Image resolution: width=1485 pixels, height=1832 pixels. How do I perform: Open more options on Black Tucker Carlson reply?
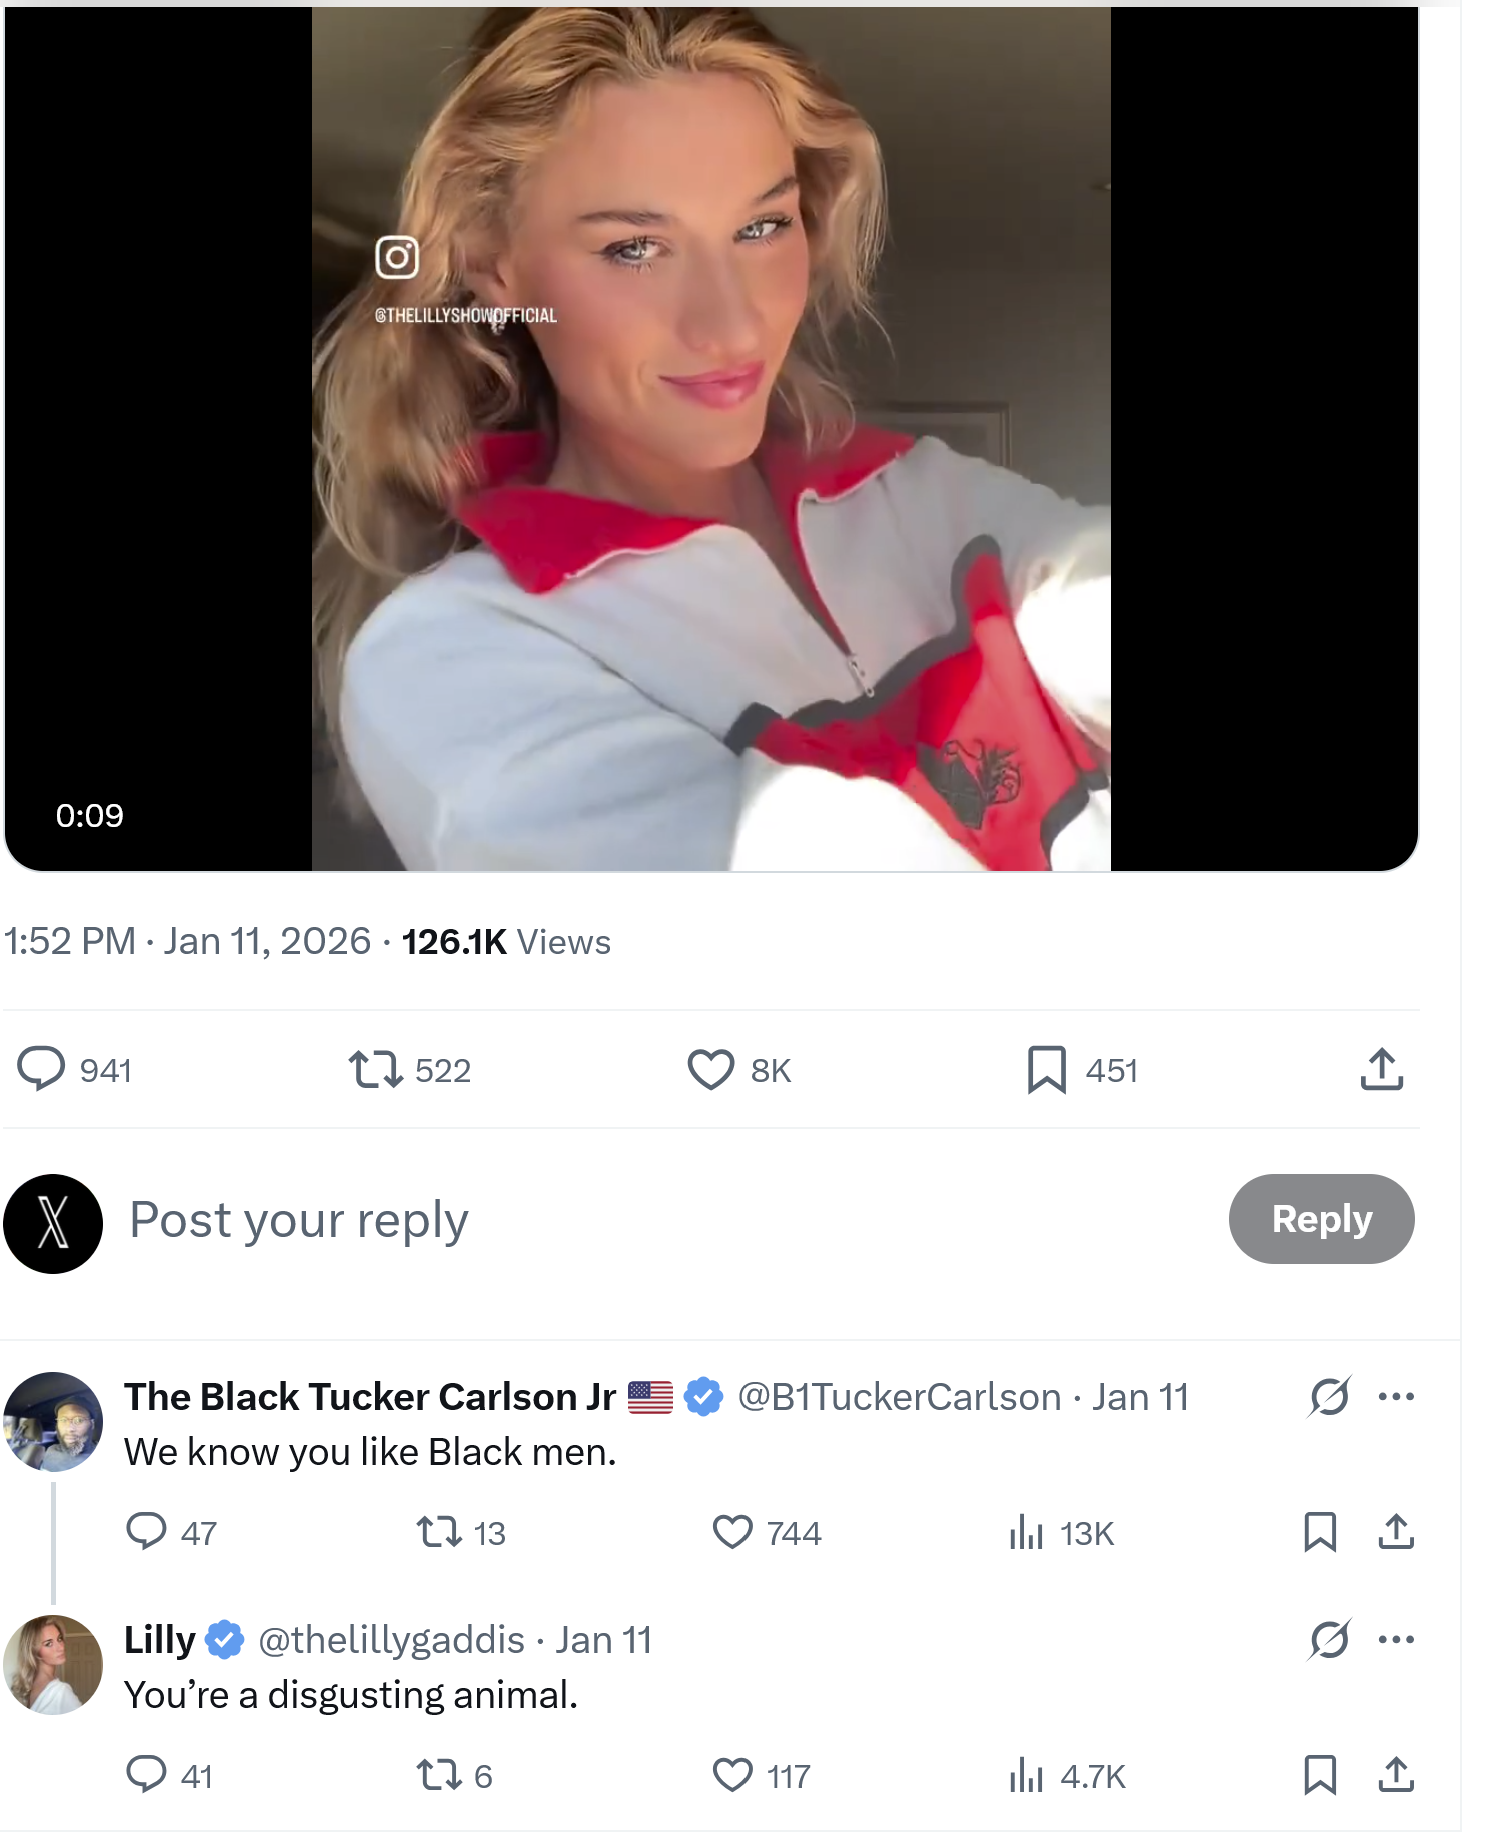pos(1396,1397)
